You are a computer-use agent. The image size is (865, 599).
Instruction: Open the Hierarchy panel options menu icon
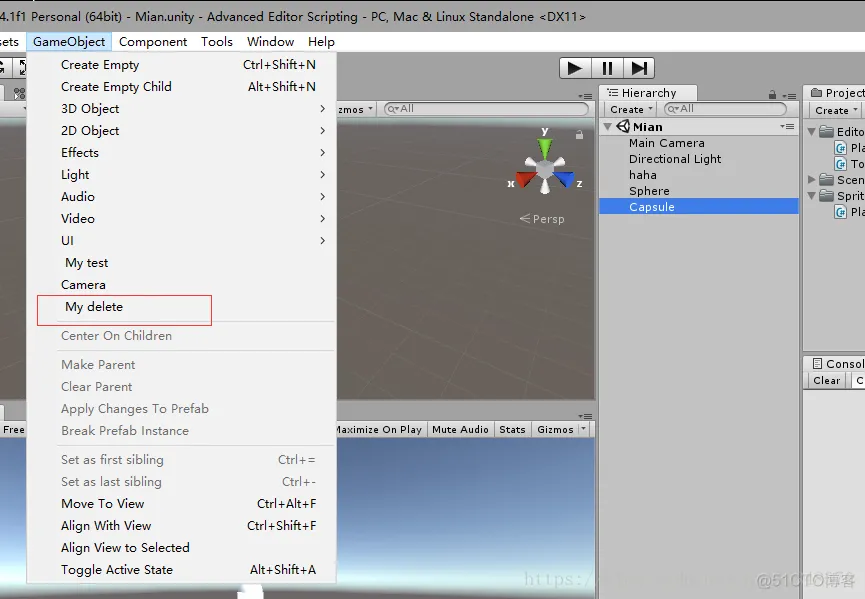789,95
